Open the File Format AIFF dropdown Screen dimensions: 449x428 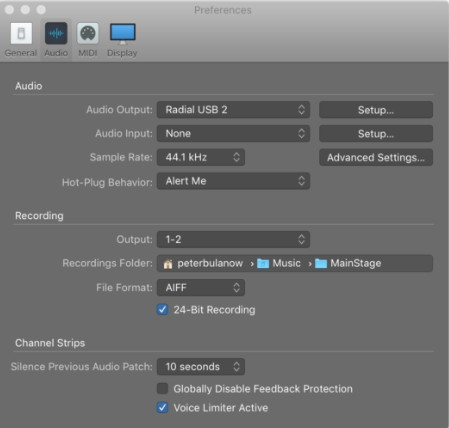[201, 287]
